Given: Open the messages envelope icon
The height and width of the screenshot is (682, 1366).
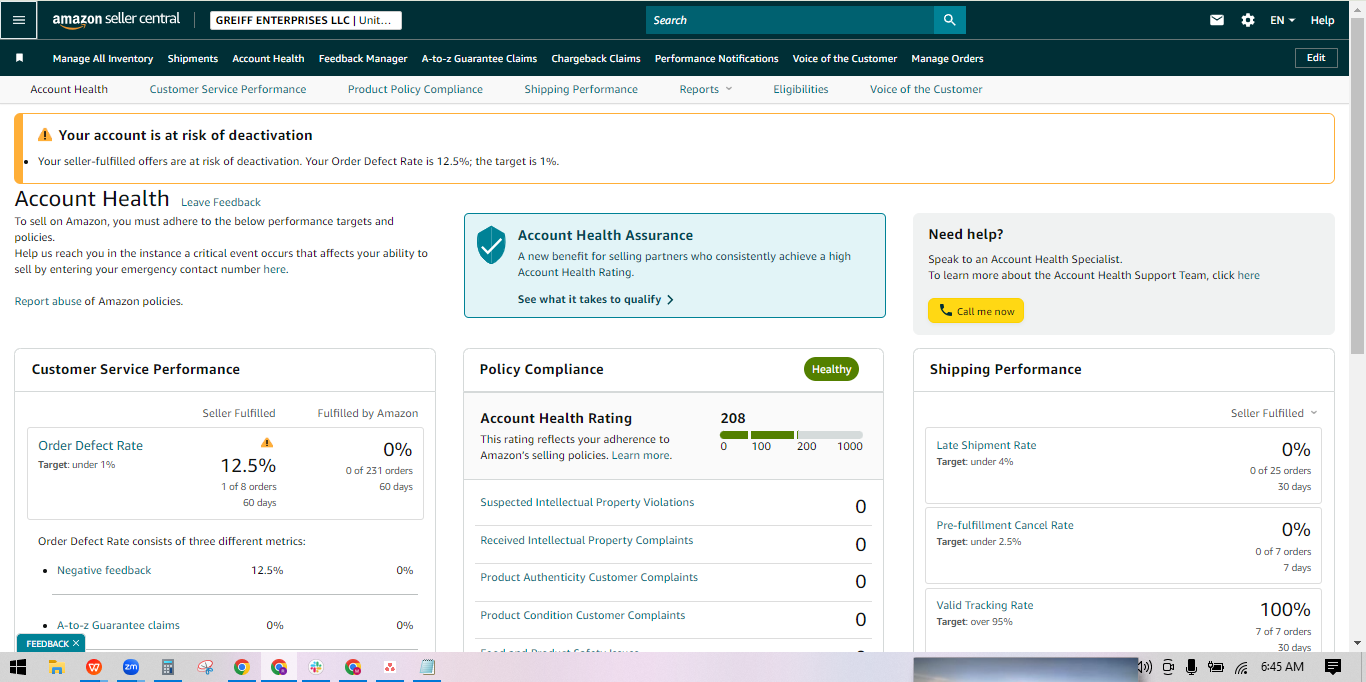Looking at the screenshot, I should click(x=1217, y=20).
